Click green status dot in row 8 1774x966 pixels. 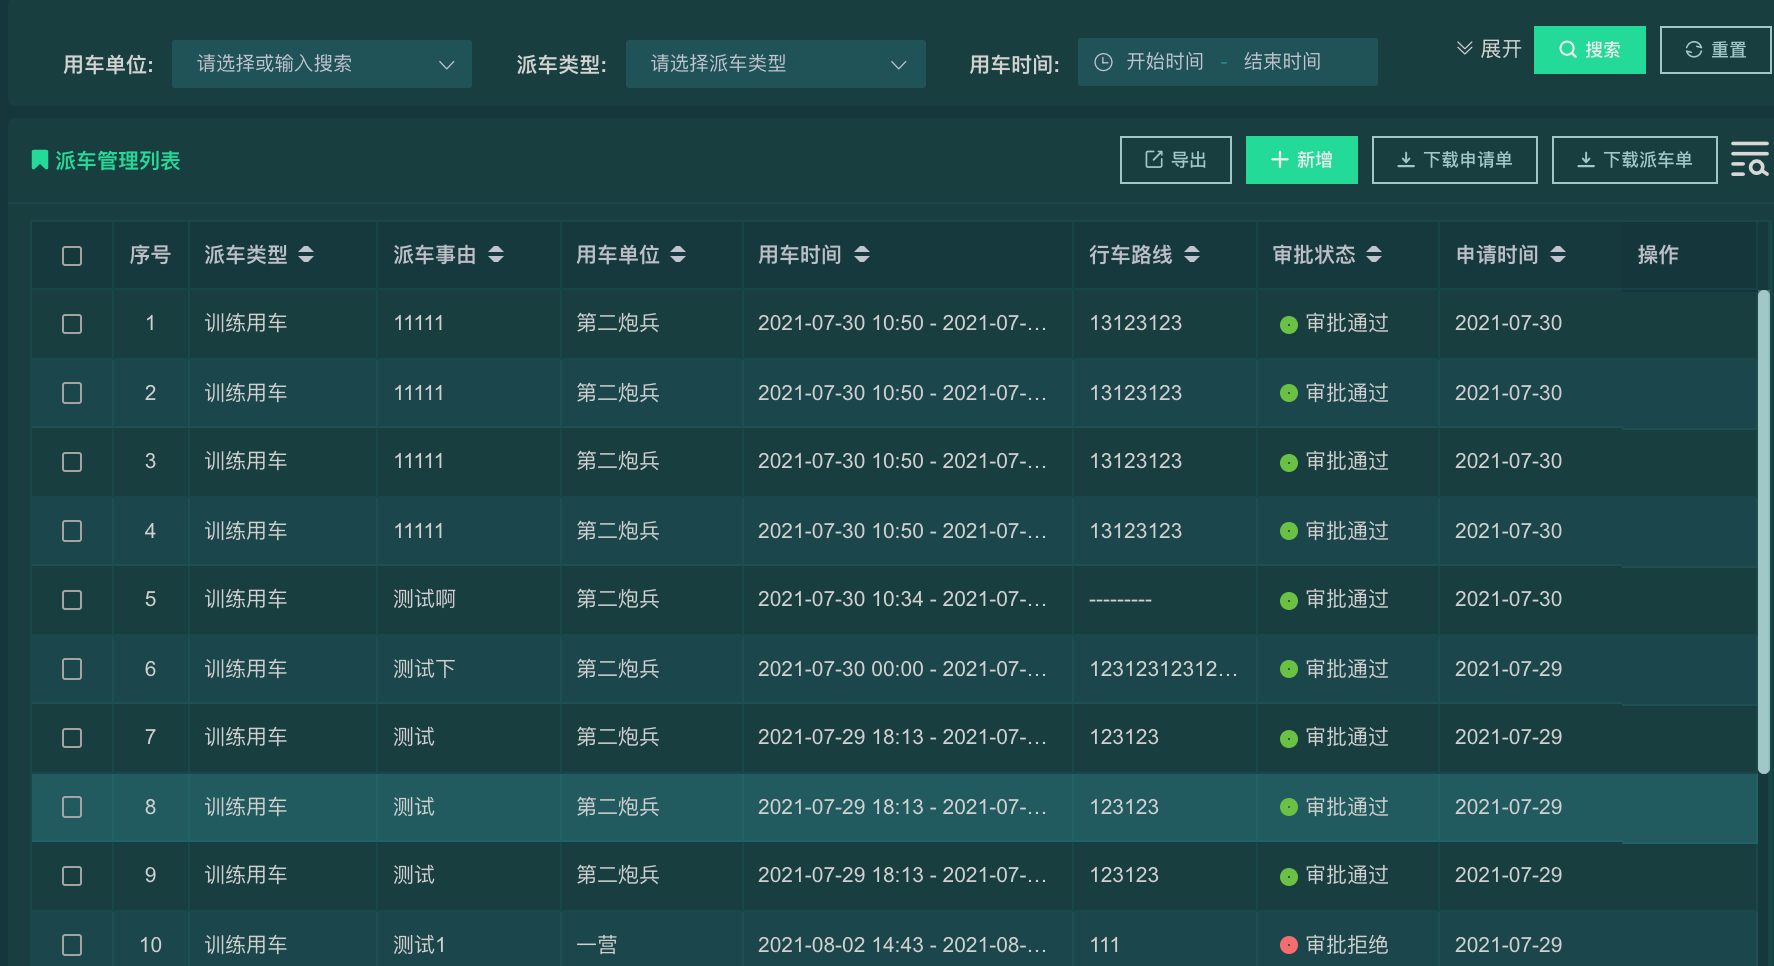[x=1289, y=807]
